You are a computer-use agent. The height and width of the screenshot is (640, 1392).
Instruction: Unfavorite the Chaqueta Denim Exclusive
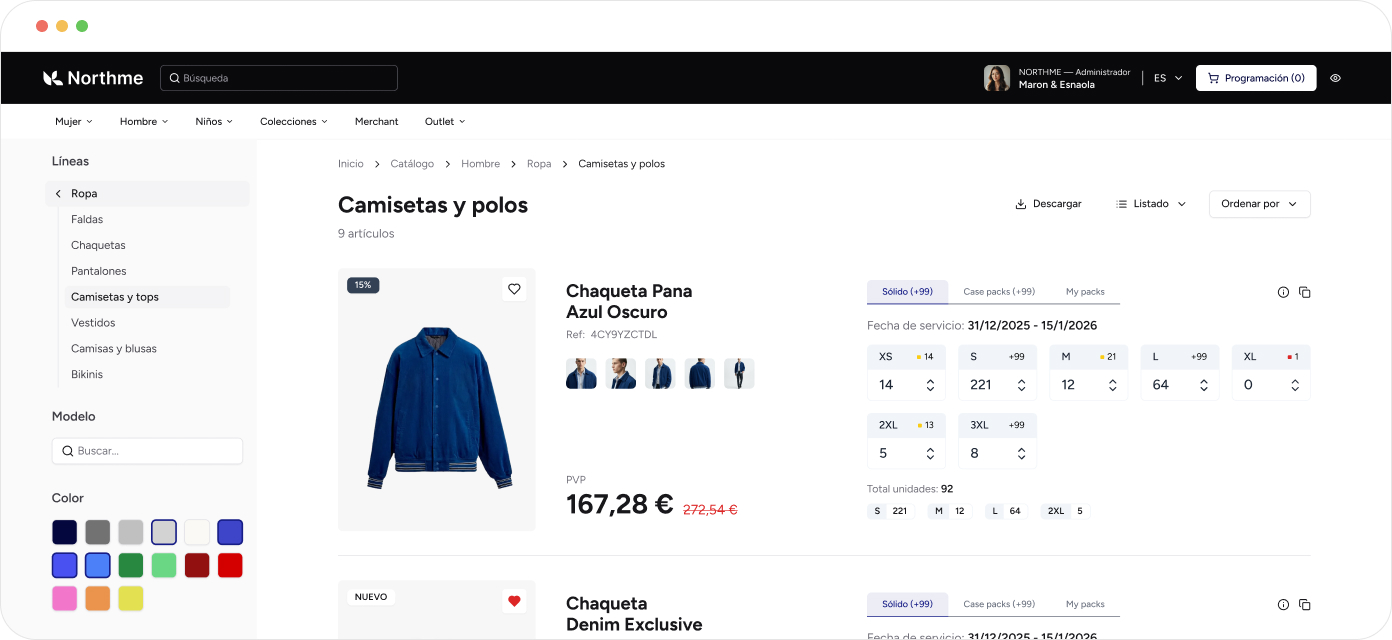click(x=514, y=601)
